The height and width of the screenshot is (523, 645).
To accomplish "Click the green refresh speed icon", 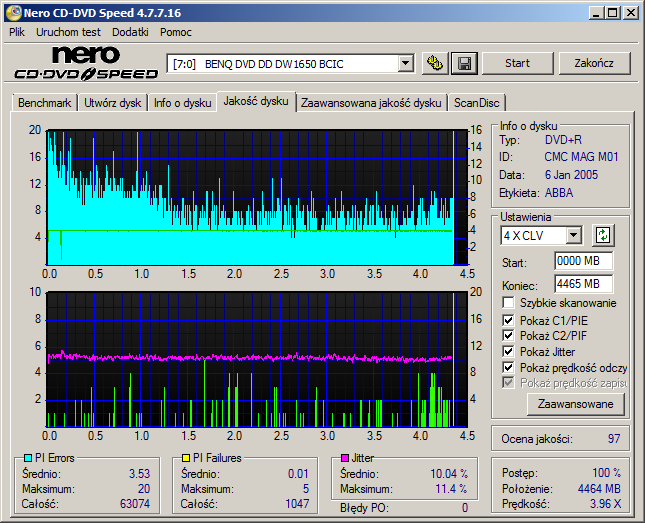I will pos(603,235).
